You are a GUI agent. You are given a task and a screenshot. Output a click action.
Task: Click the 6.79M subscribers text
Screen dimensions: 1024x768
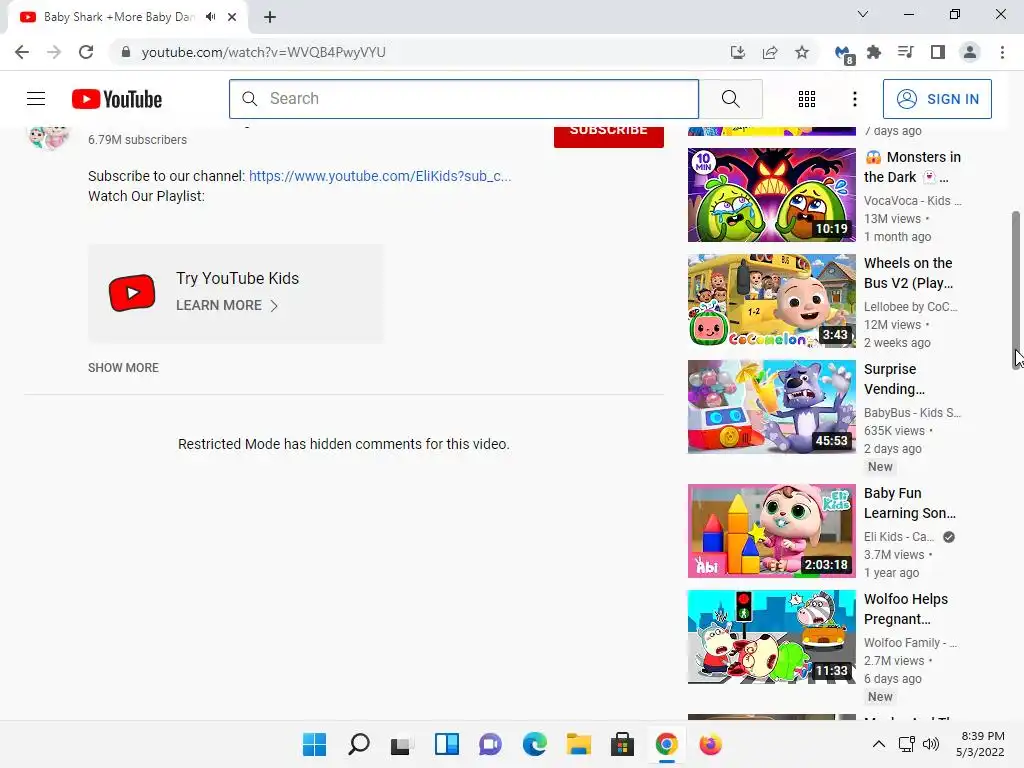click(137, 140)
